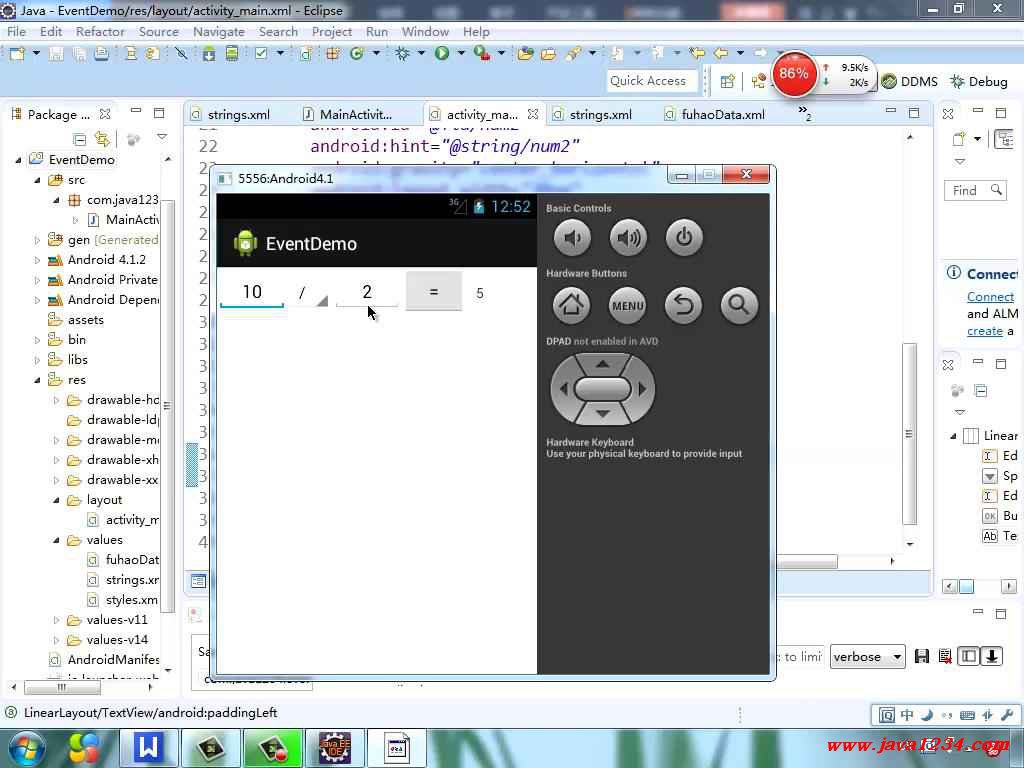Screen dimensions: 1024x768
Task: Click emulator power button
Action: click(x=684, y=238)
